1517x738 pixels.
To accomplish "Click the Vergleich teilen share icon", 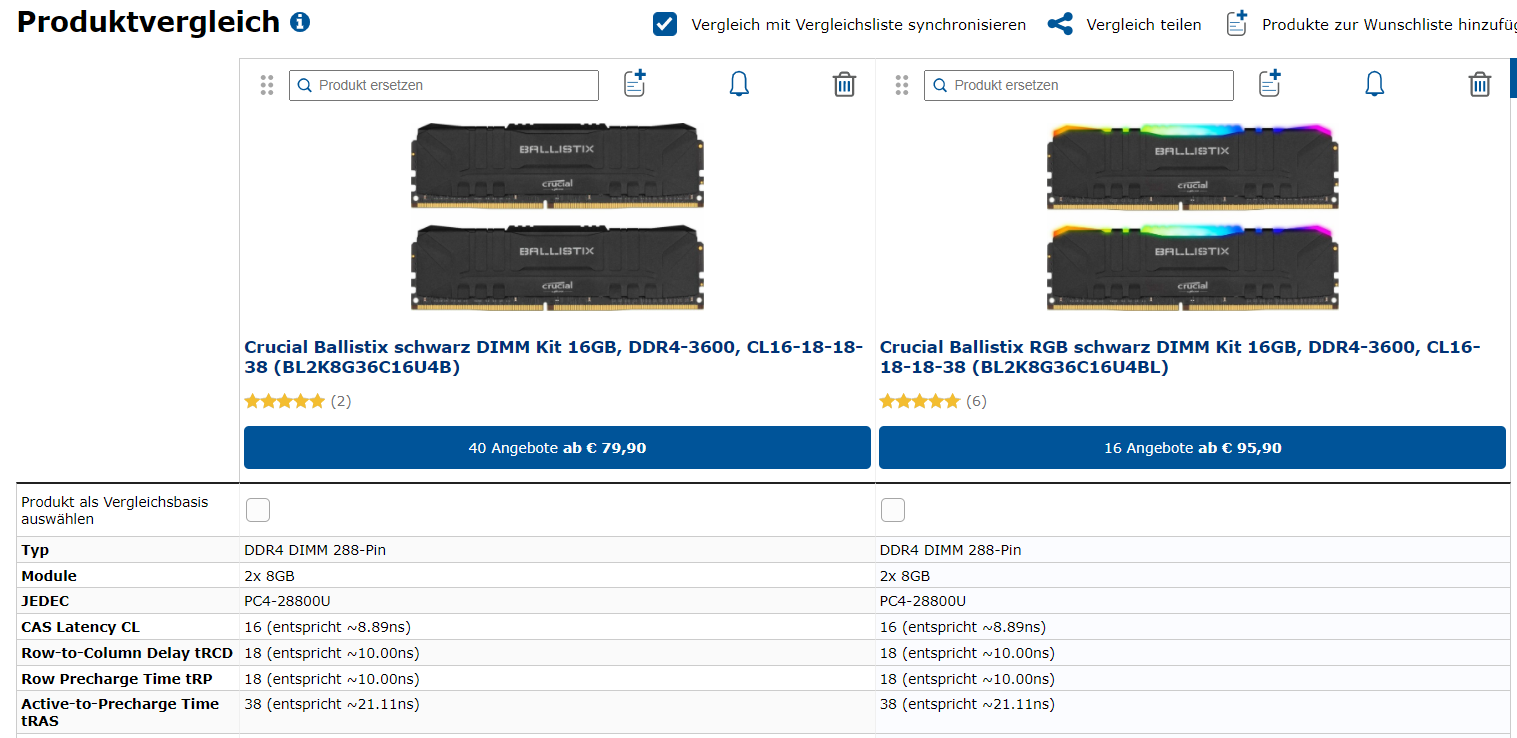I will click(x=1060, y=24).
